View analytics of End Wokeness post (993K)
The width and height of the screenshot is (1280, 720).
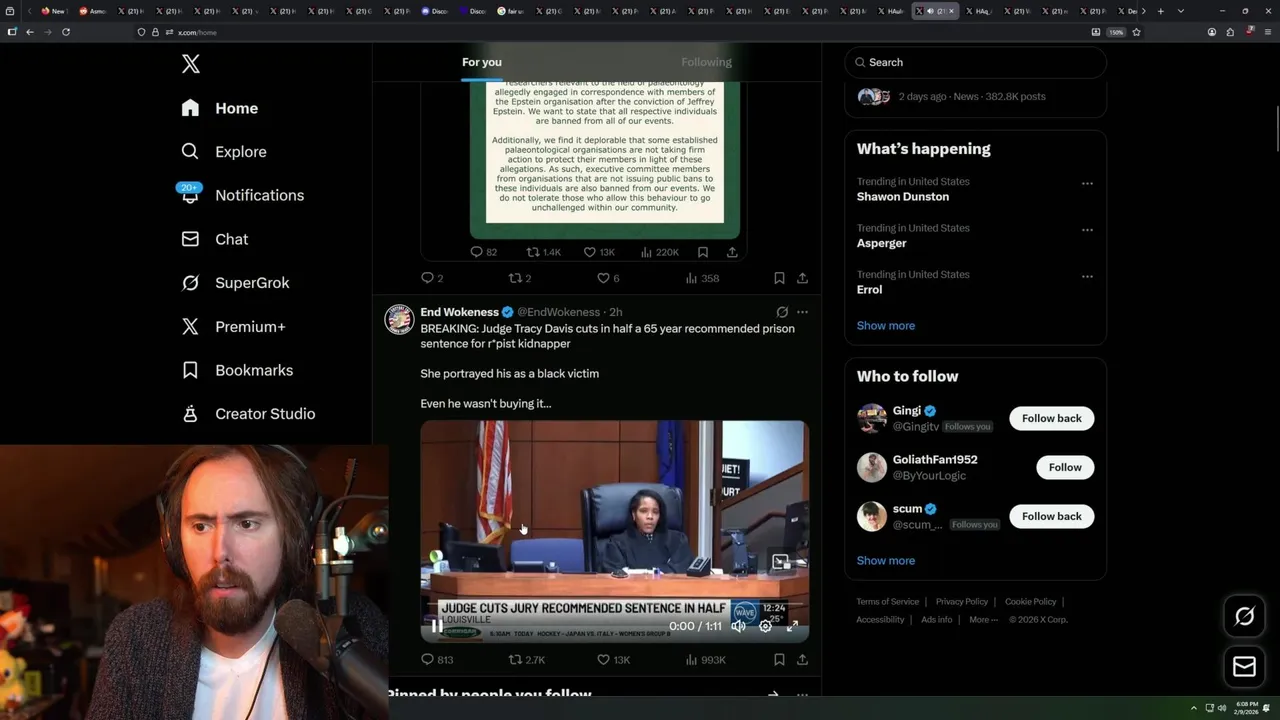705,660
